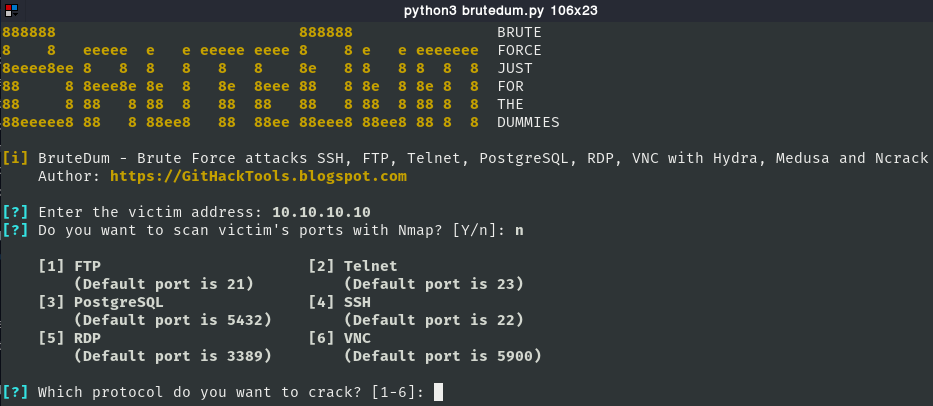The height and width of the screenshot is (406, 933).
Task: Select the [2] Telnet protocol option
Action: 353,266
